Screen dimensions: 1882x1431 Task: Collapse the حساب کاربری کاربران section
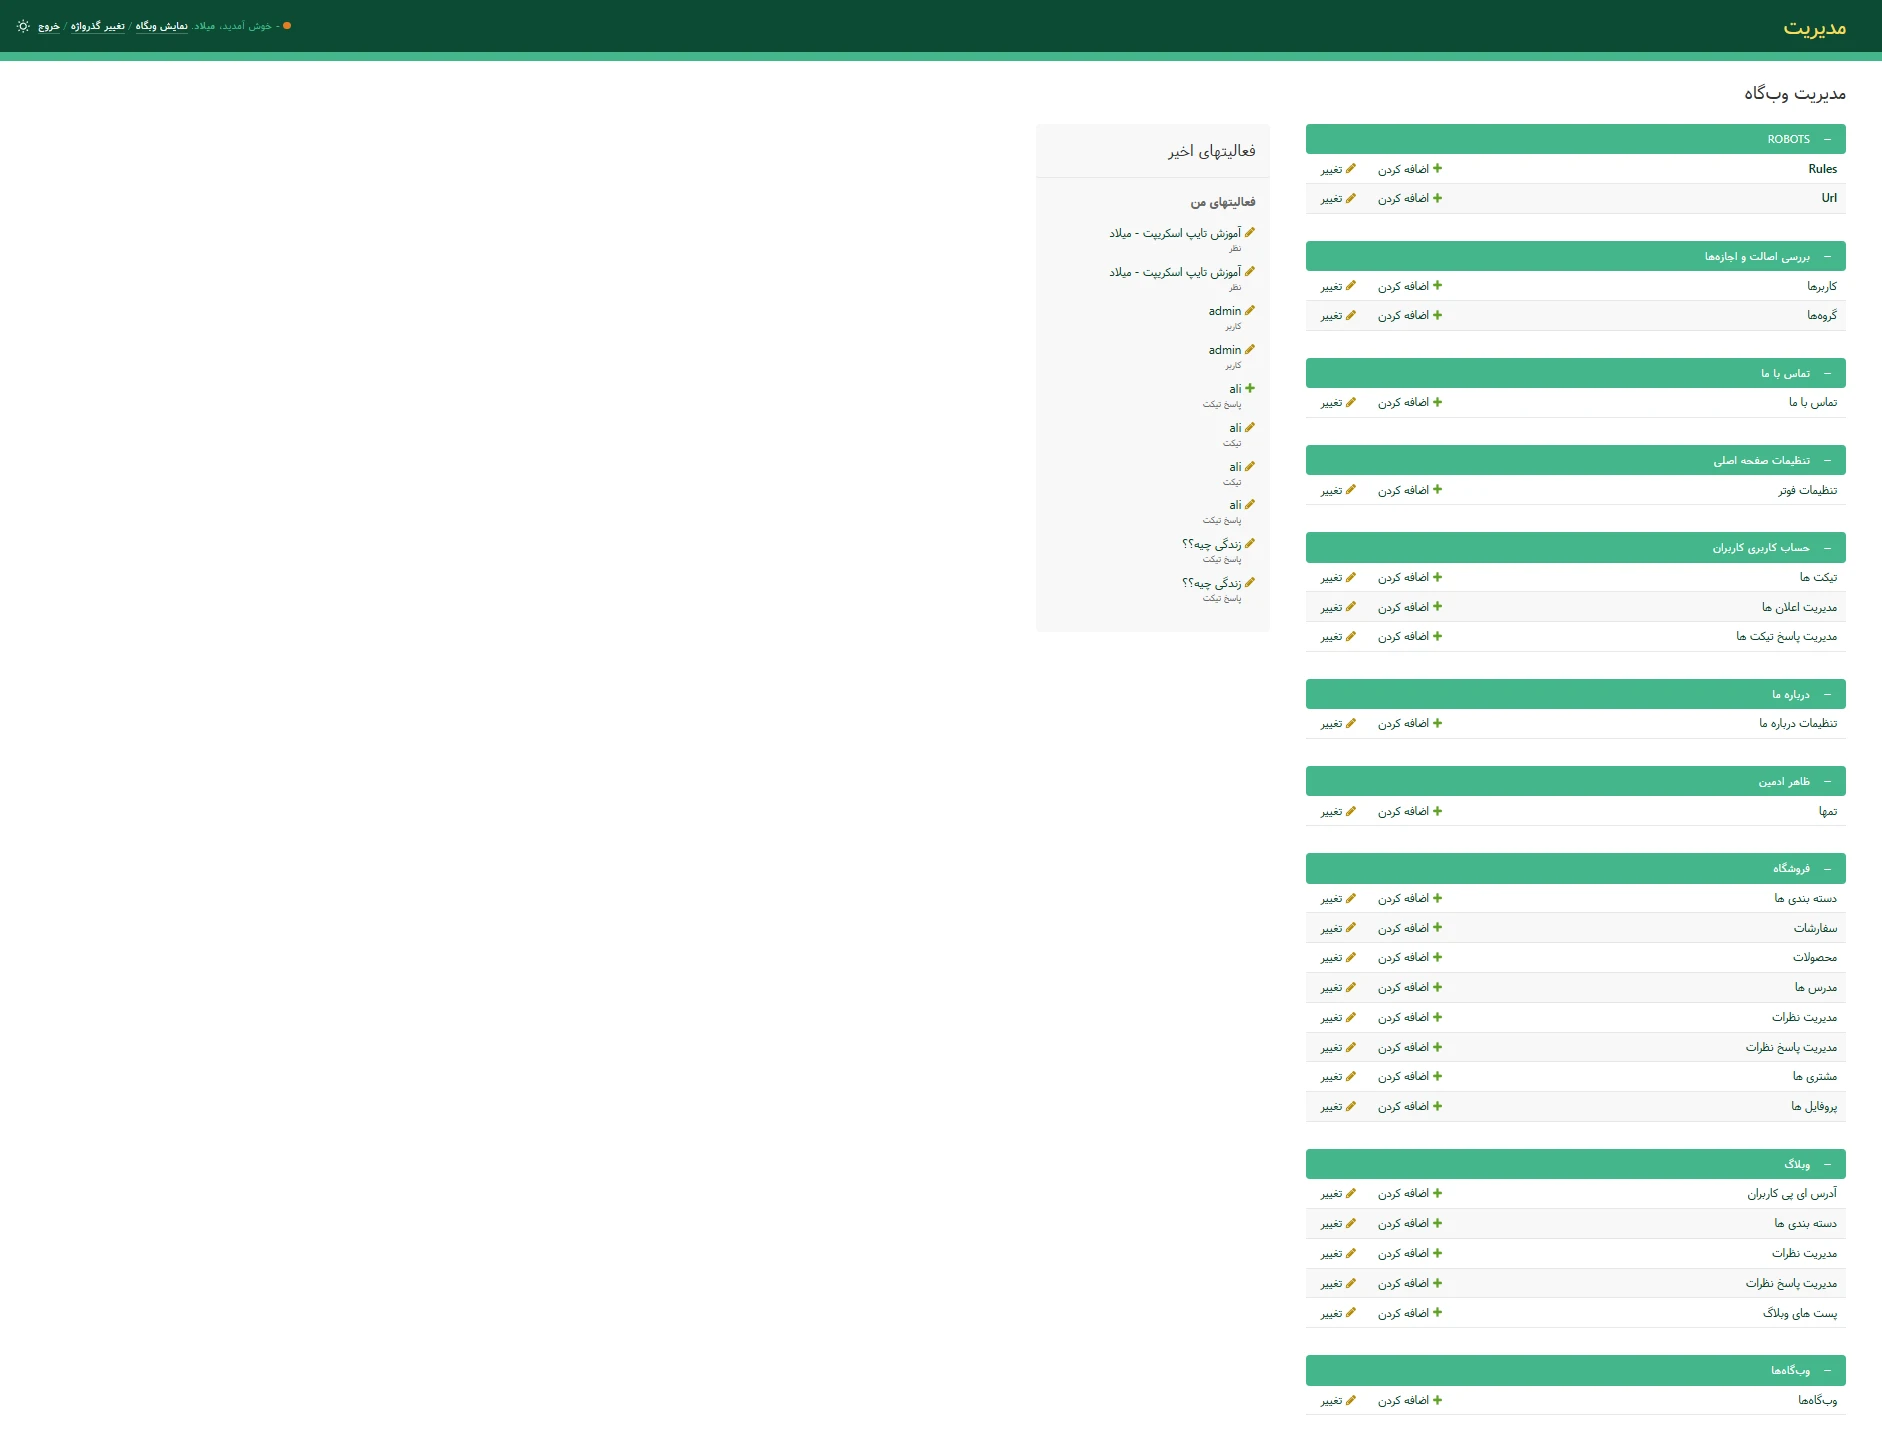[1827, 548]
